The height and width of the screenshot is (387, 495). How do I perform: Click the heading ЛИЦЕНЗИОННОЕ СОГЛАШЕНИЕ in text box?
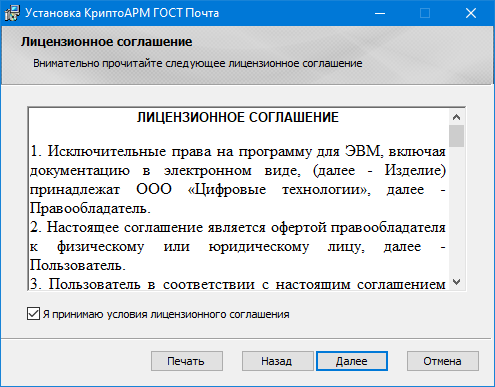click(x=238, y=117)
